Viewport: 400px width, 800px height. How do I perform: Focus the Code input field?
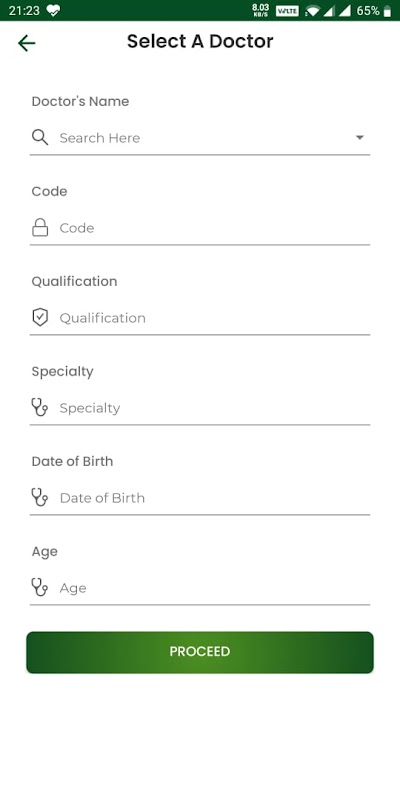200,228
